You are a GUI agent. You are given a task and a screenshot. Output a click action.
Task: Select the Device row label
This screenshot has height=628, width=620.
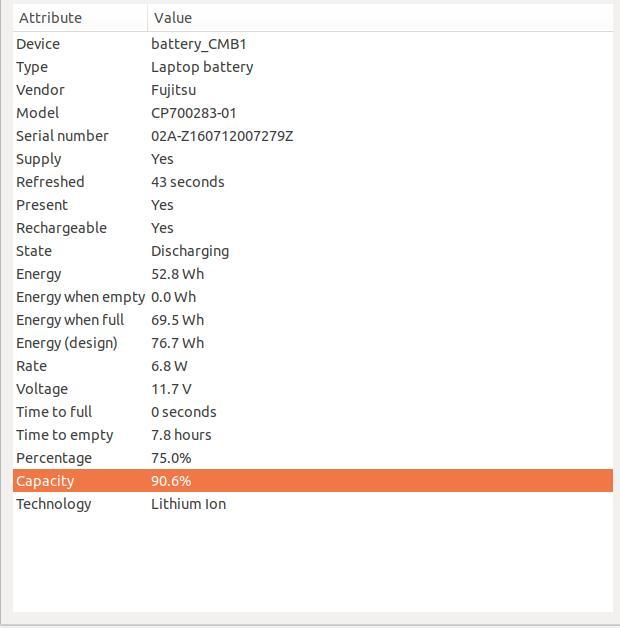[x=38, y=44]
